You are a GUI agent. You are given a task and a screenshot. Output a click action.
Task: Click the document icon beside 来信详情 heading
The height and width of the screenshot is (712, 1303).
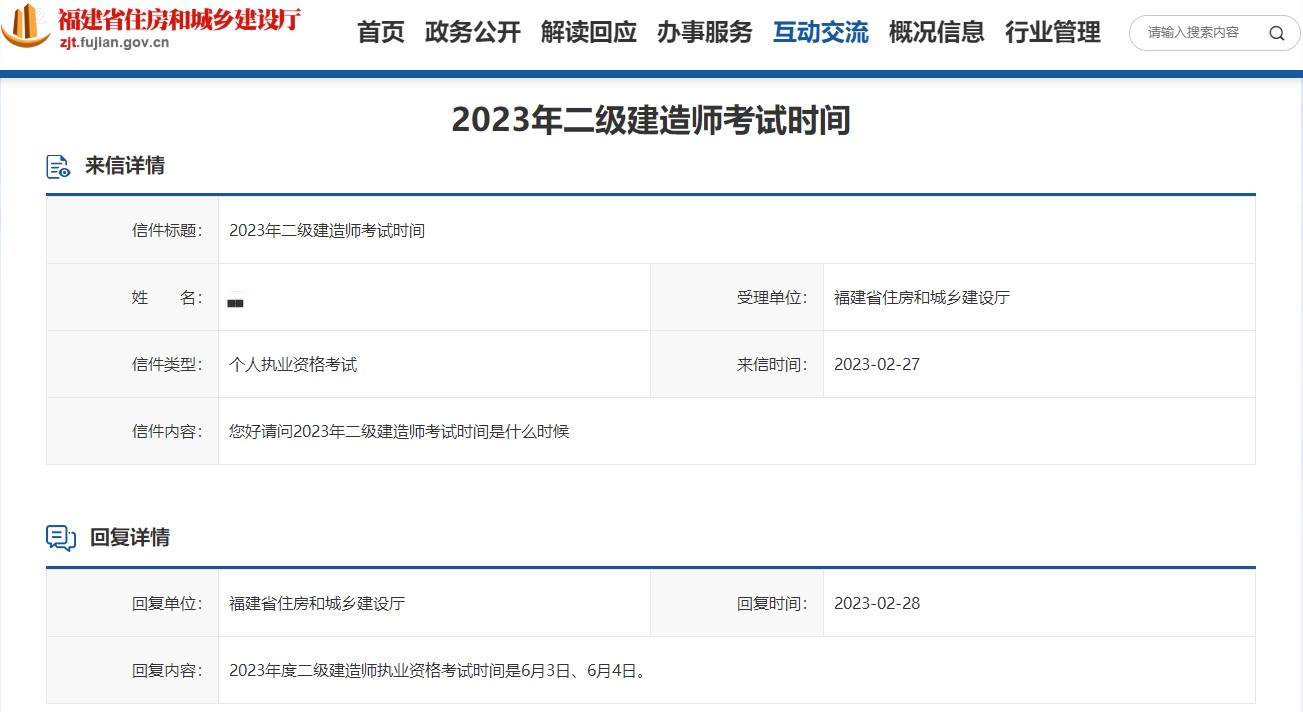click(57, 166)
